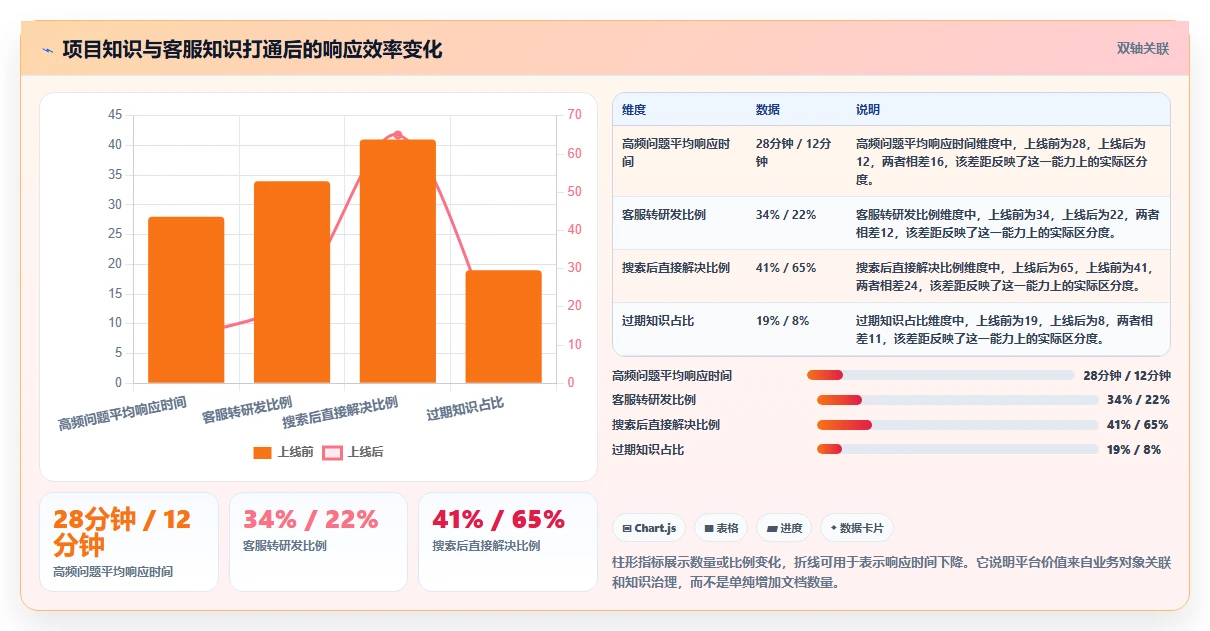The width and height of the screenshot is (1210, 631).
Task: Click the 数据卡片 tag chip
Action: click(x=857, y=528)
